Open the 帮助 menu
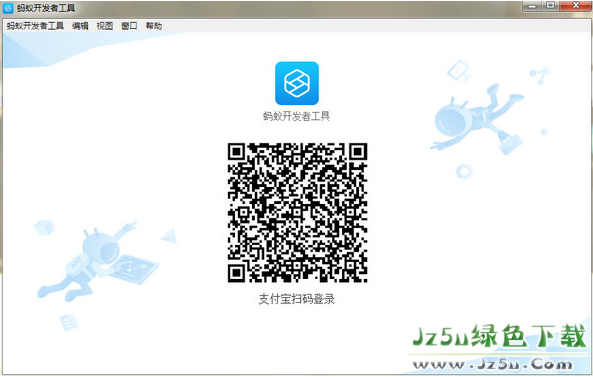 [x=154, y=26]
